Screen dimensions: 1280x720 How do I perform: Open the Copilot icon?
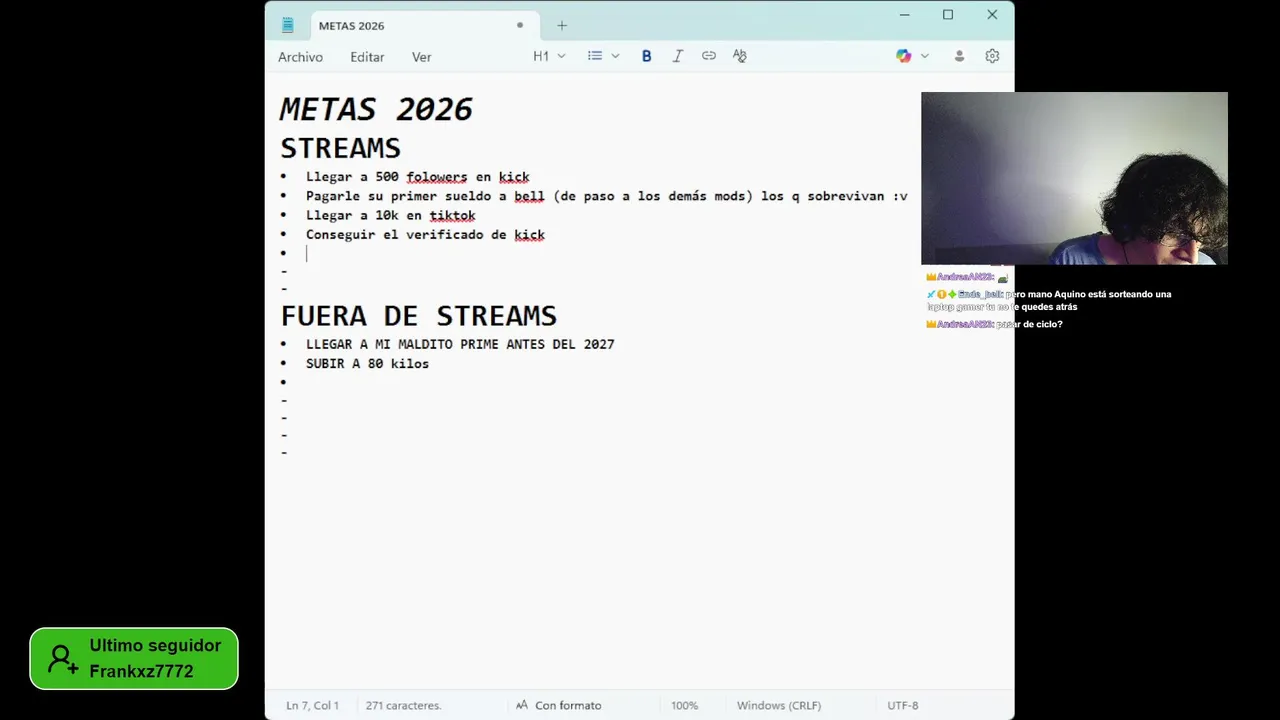pos(904,56)
